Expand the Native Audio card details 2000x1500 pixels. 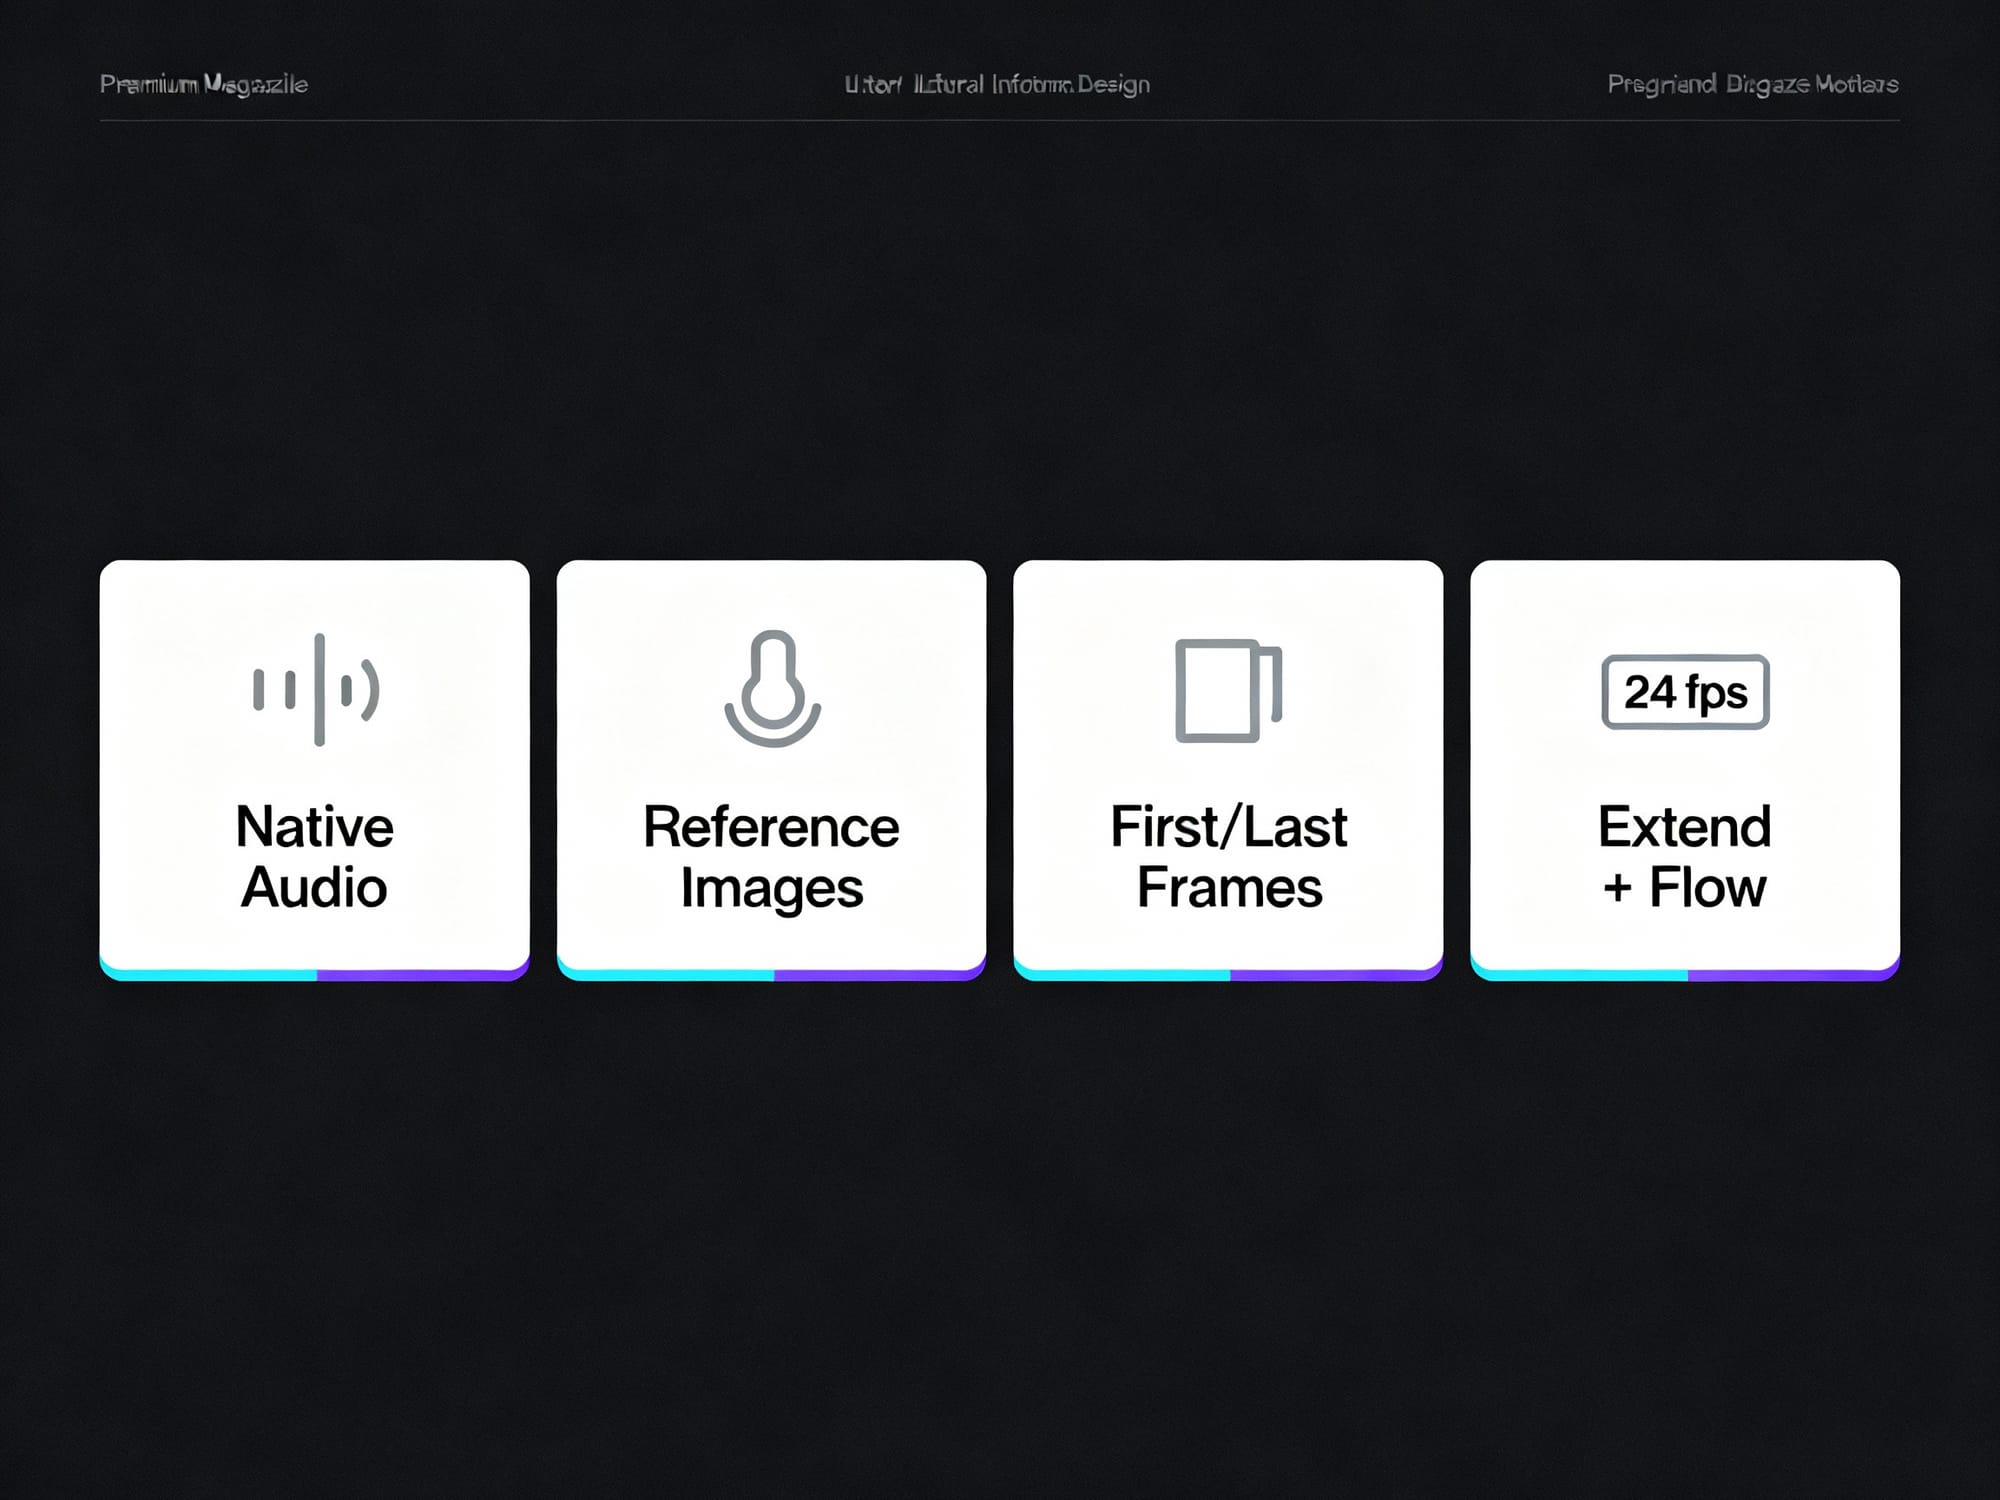point(315,770)
